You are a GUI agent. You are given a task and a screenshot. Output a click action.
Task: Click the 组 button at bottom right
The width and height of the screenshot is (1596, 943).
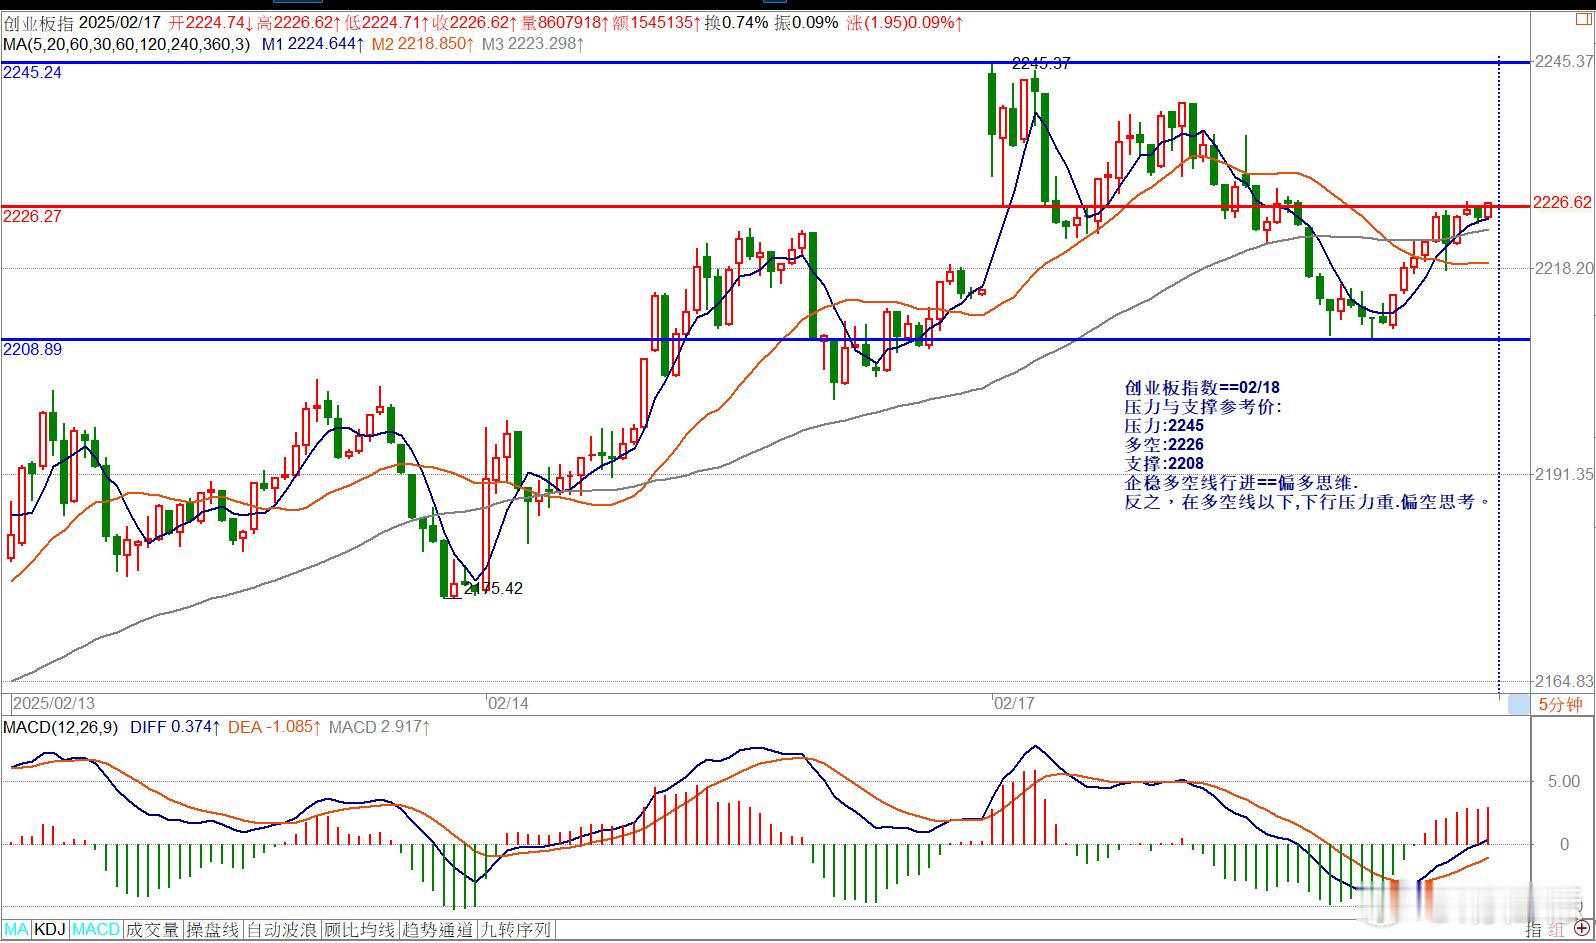1555,930
